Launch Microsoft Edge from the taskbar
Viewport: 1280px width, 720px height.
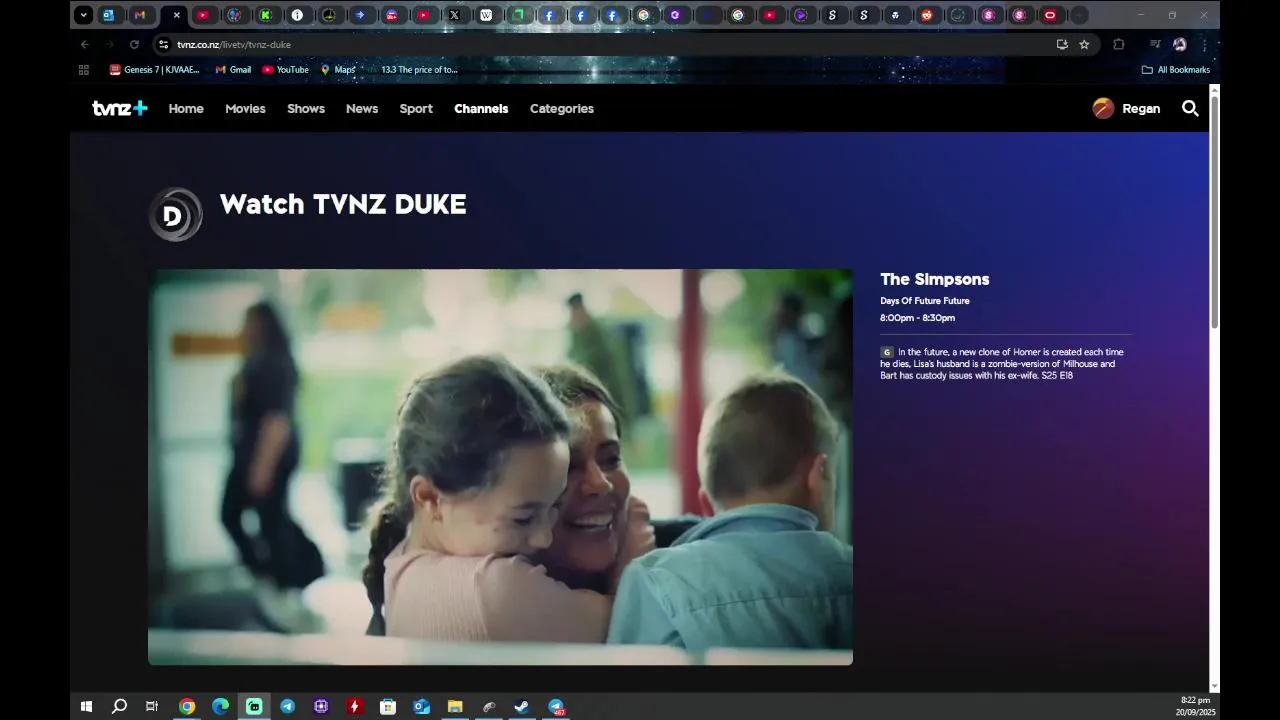click(220, 706)
